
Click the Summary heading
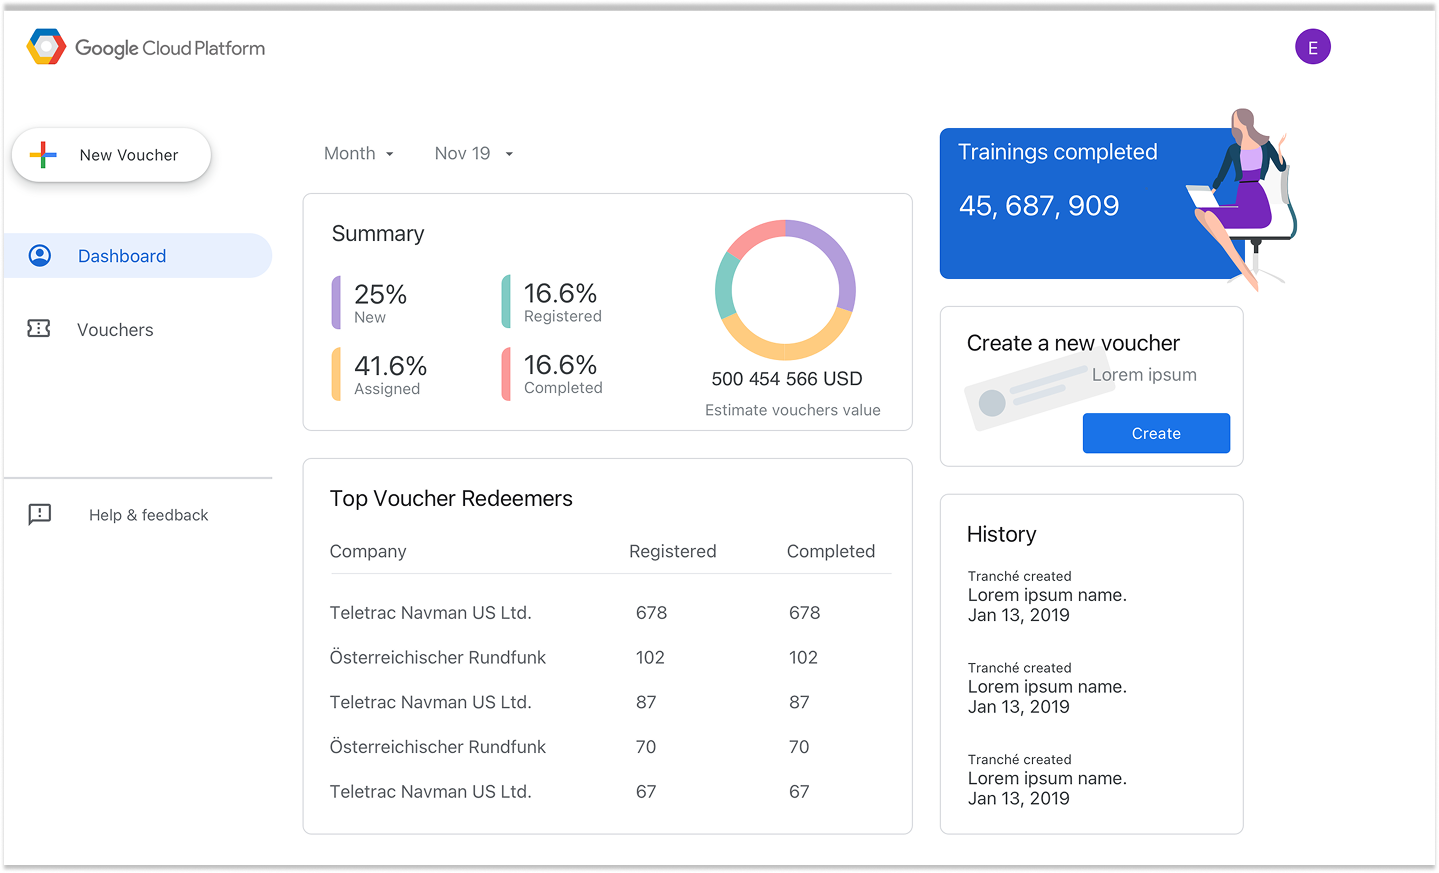[378, 234]
